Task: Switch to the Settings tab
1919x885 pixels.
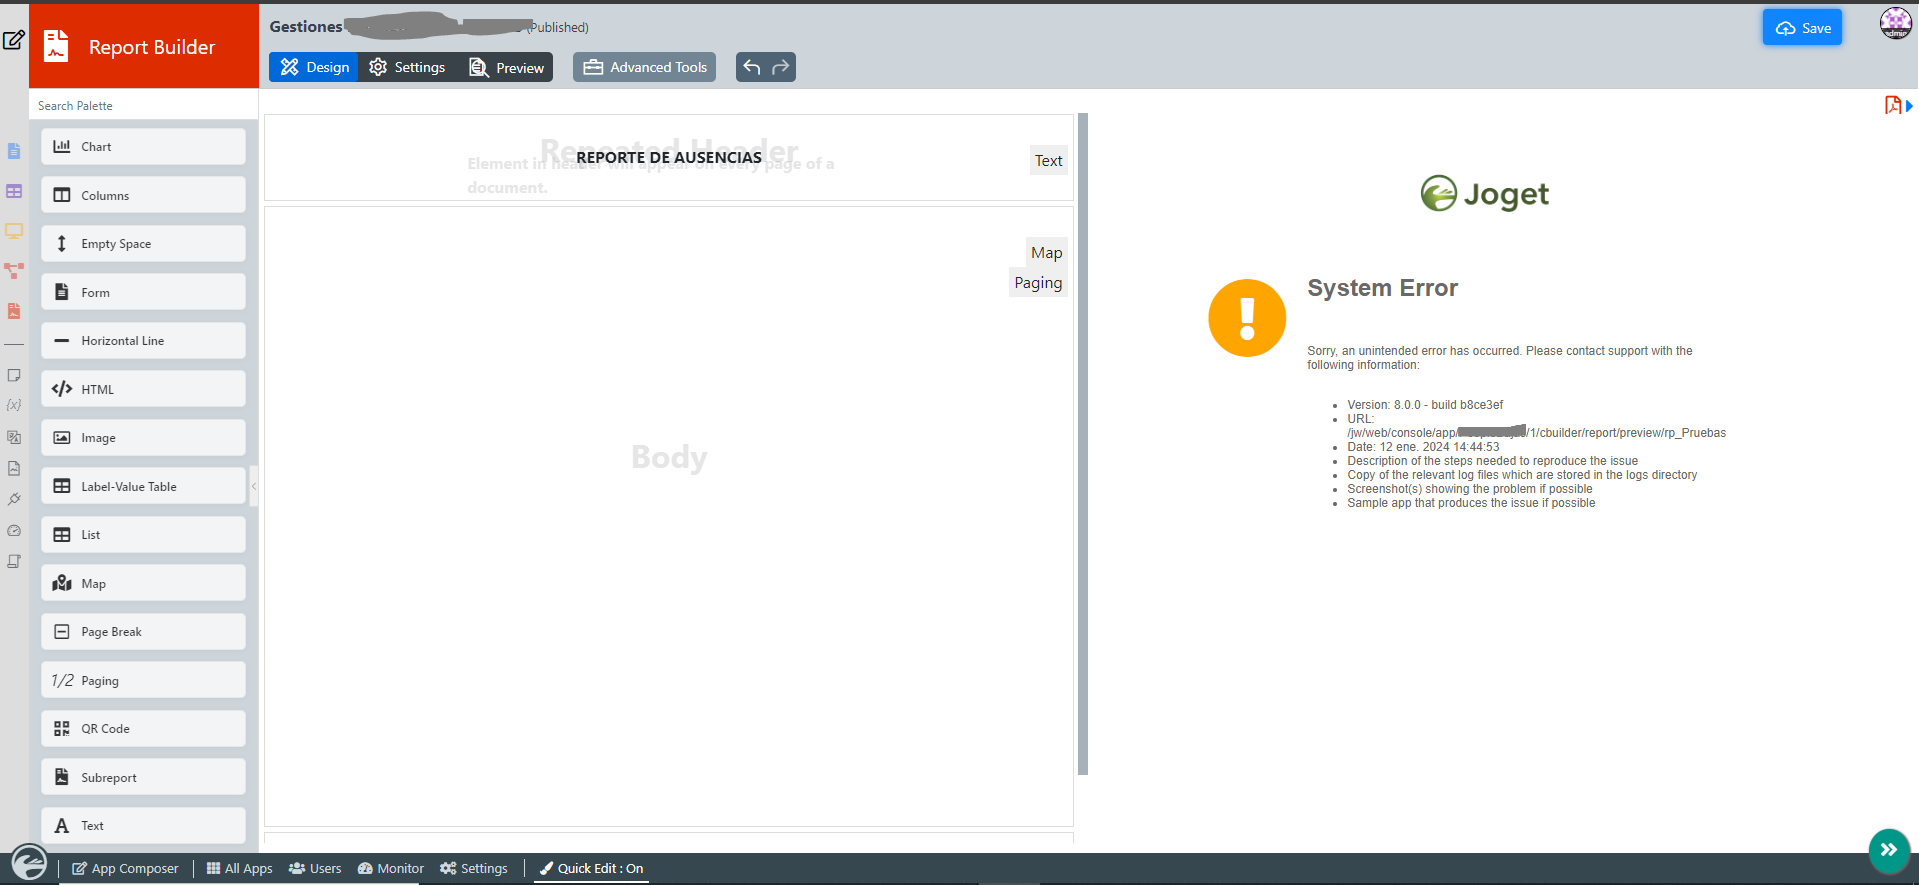Action: tap(407, 67)
